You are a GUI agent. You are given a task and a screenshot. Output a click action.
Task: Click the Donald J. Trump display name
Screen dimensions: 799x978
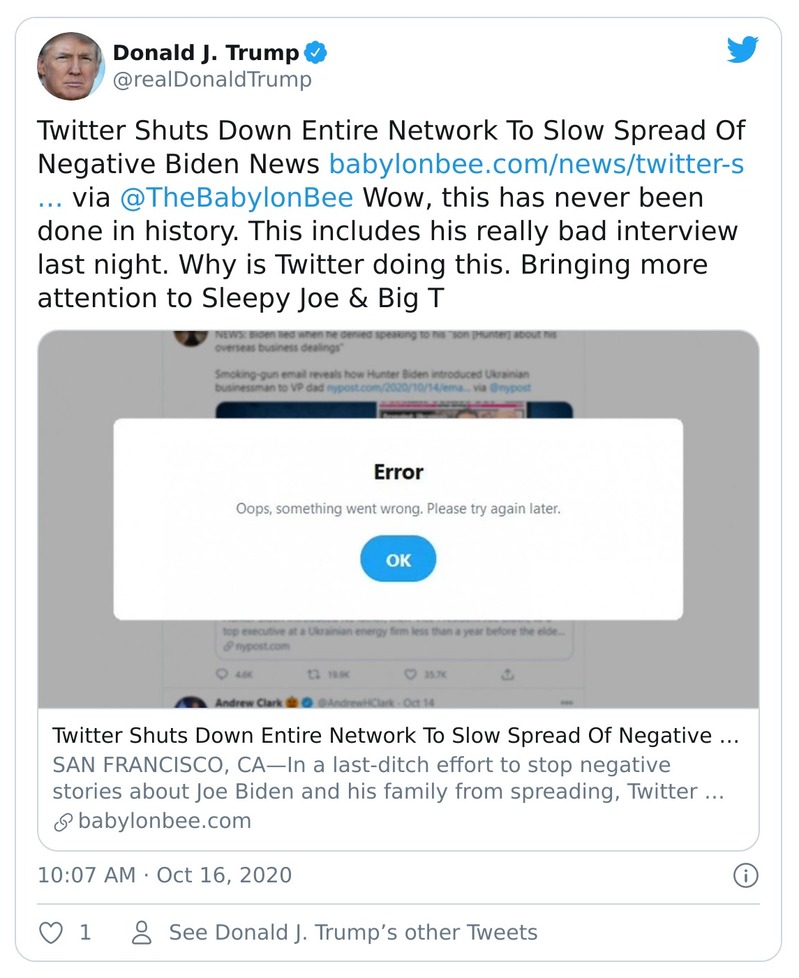(205, 52)
